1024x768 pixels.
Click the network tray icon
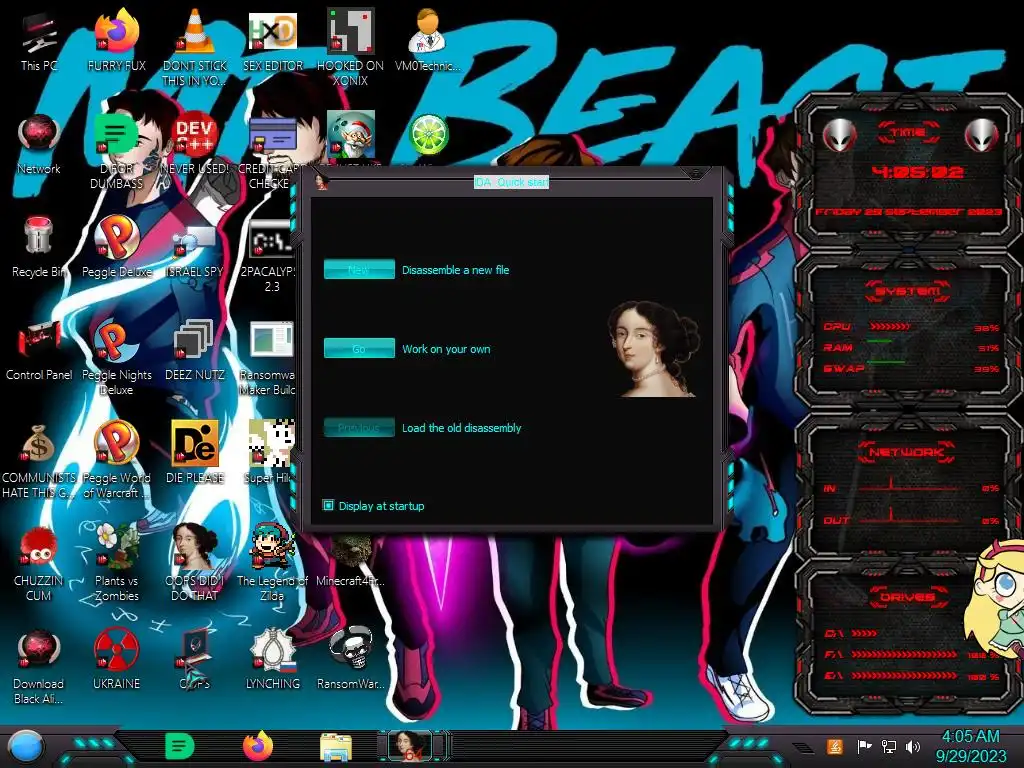(889, 746)
